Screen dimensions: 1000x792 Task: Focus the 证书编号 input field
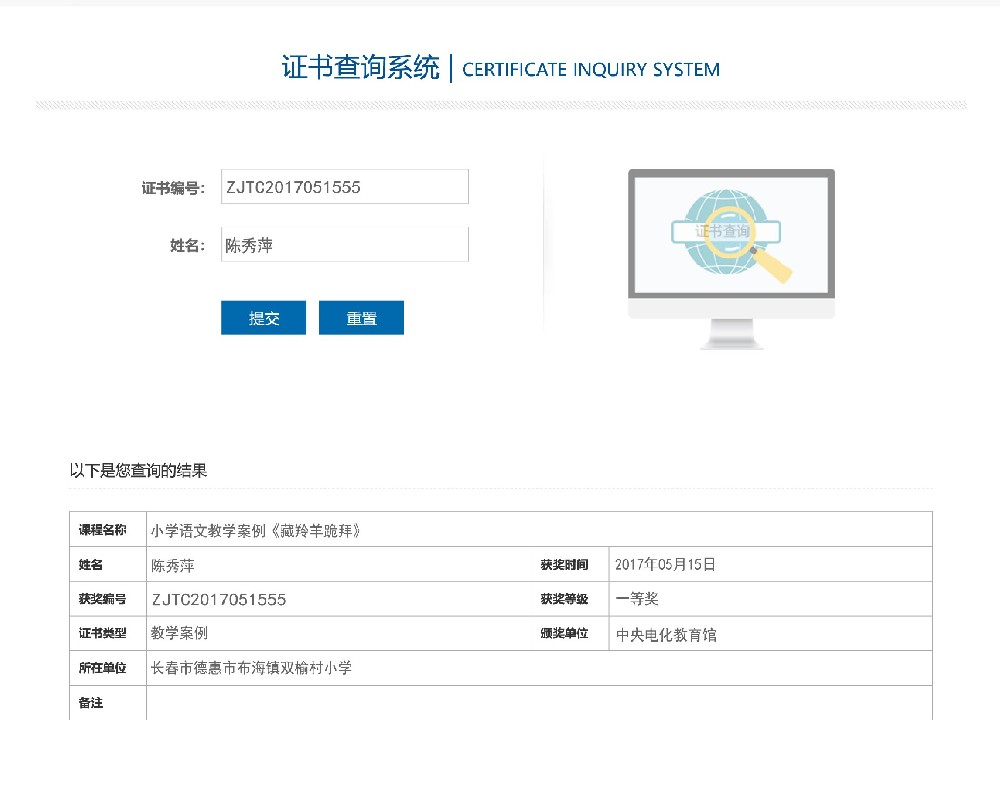point(345,187)
